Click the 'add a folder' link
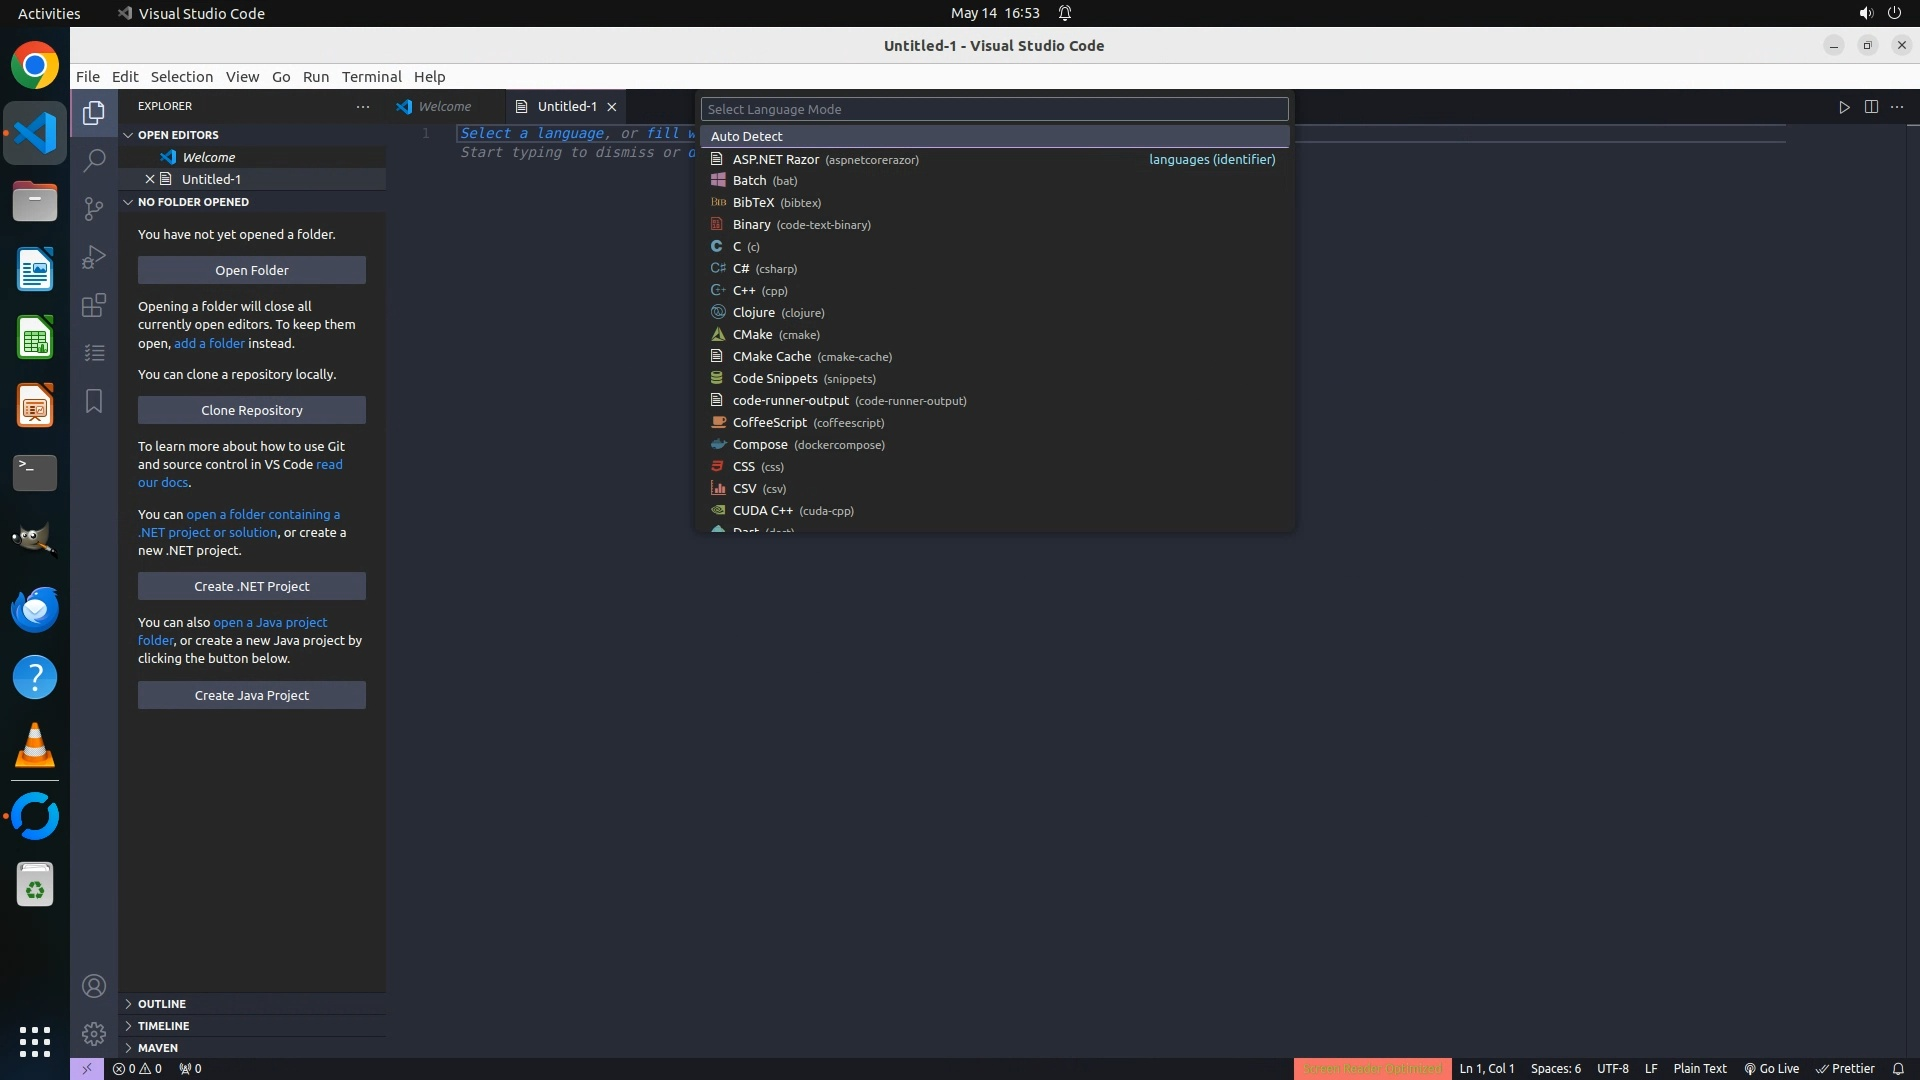The height and width of the screenshot is (1080, 1920). (209, 343)
